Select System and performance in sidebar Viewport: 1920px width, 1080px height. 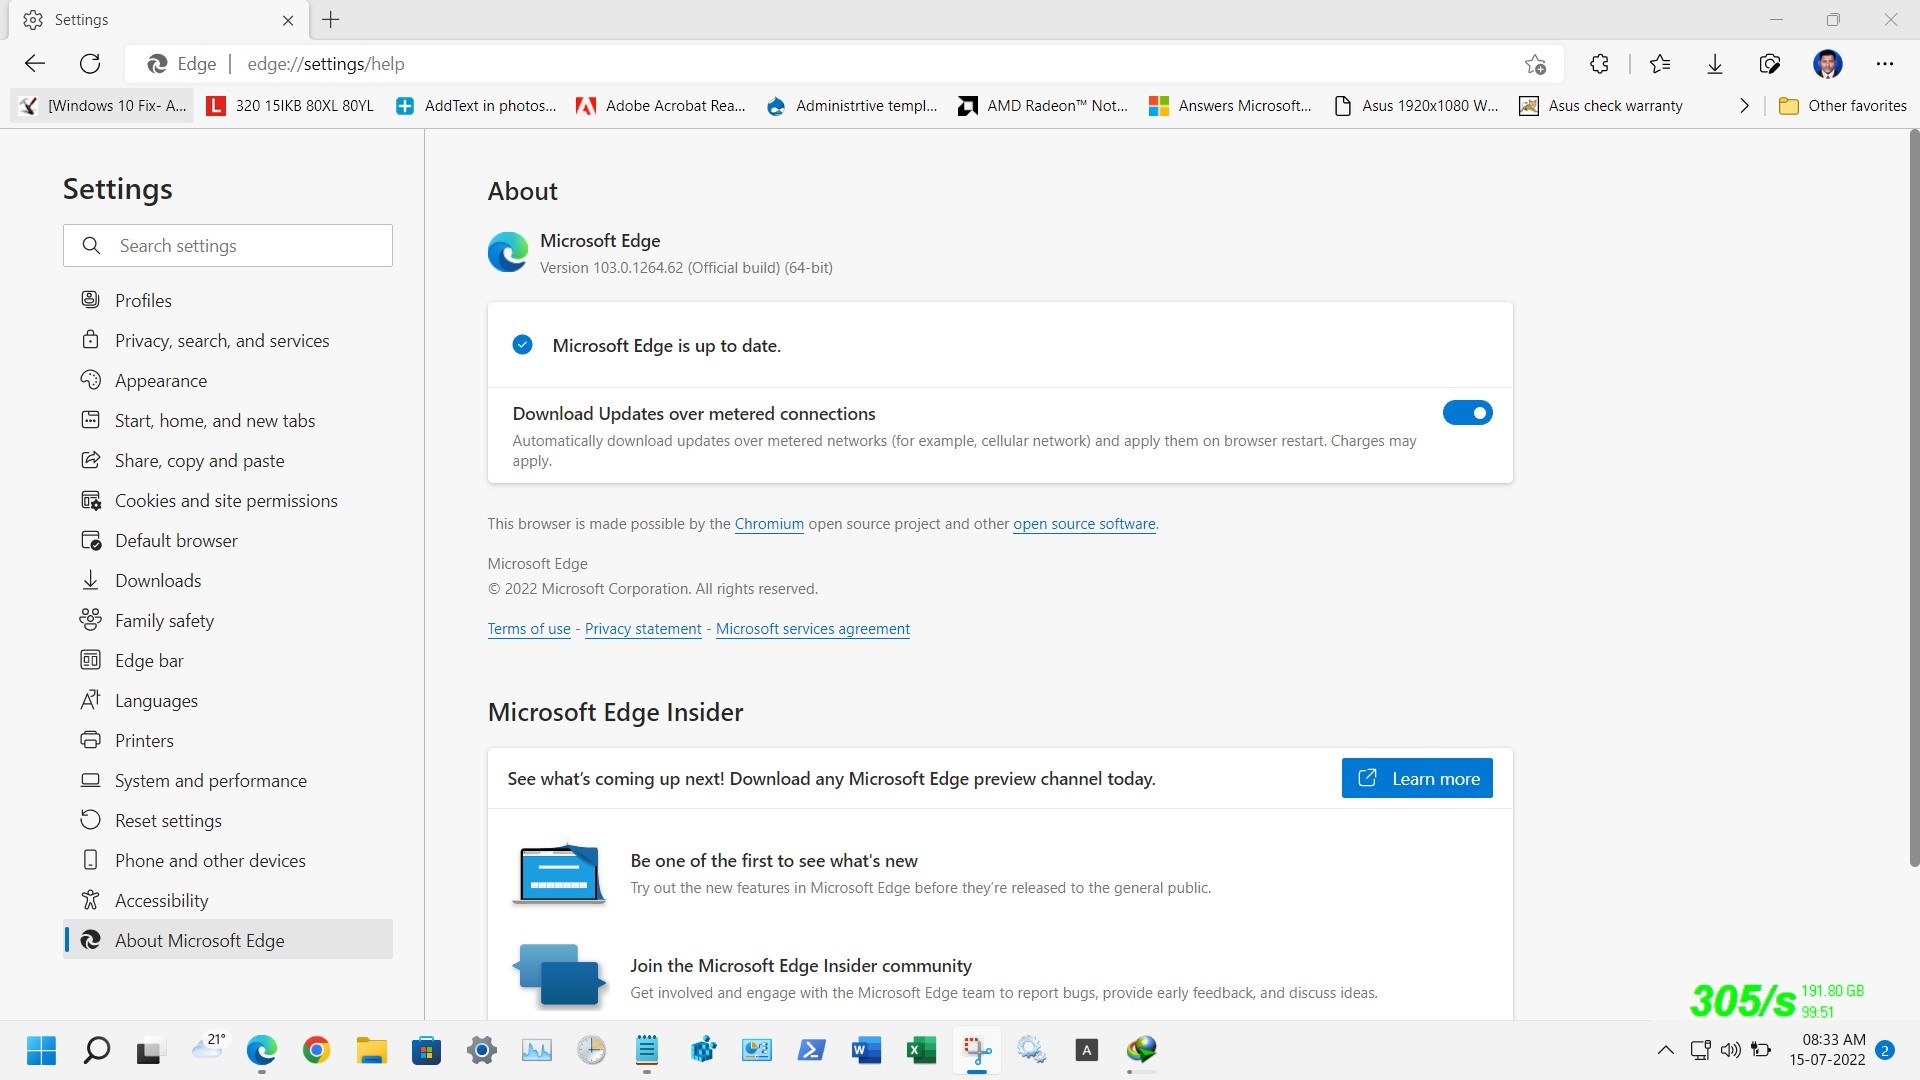coord(210,781)
